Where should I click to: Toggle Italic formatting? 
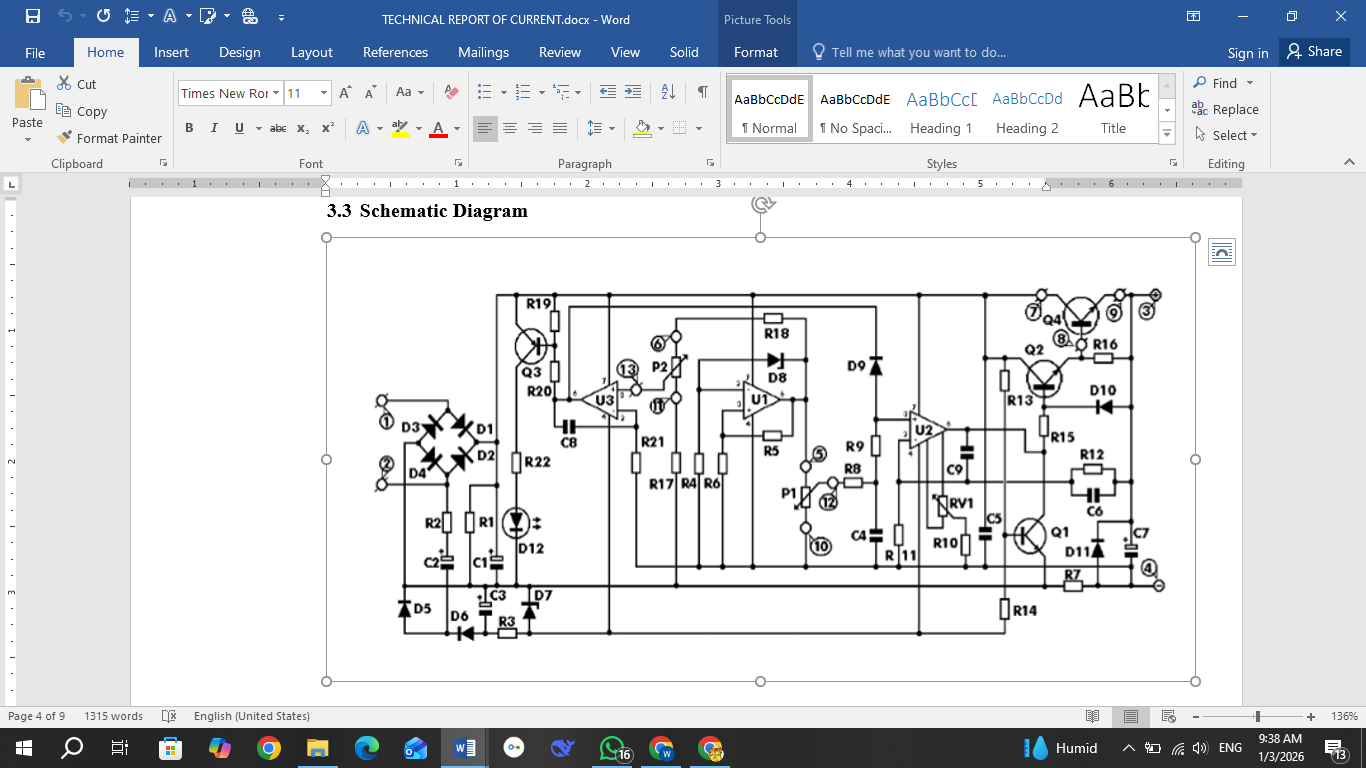[x=214, y=128]
